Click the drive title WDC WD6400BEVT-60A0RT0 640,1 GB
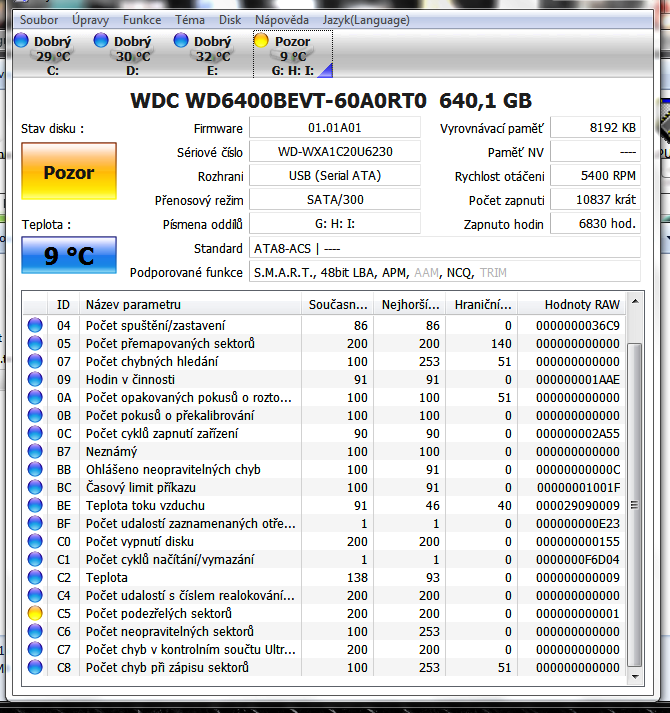 331,100
